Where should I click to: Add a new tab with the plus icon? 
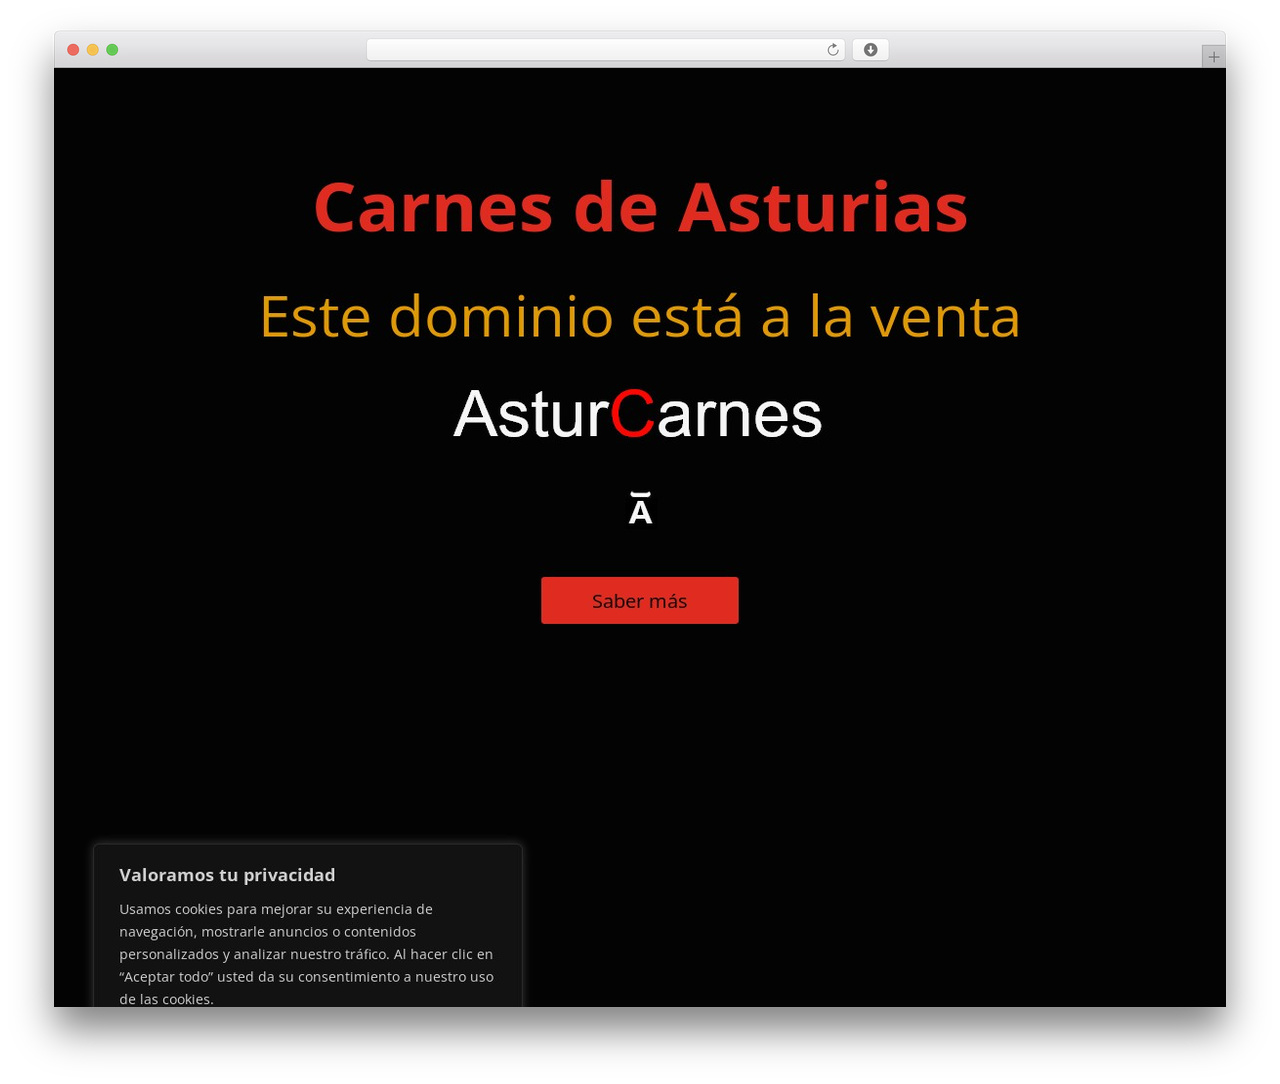(x=1213, y=57)
